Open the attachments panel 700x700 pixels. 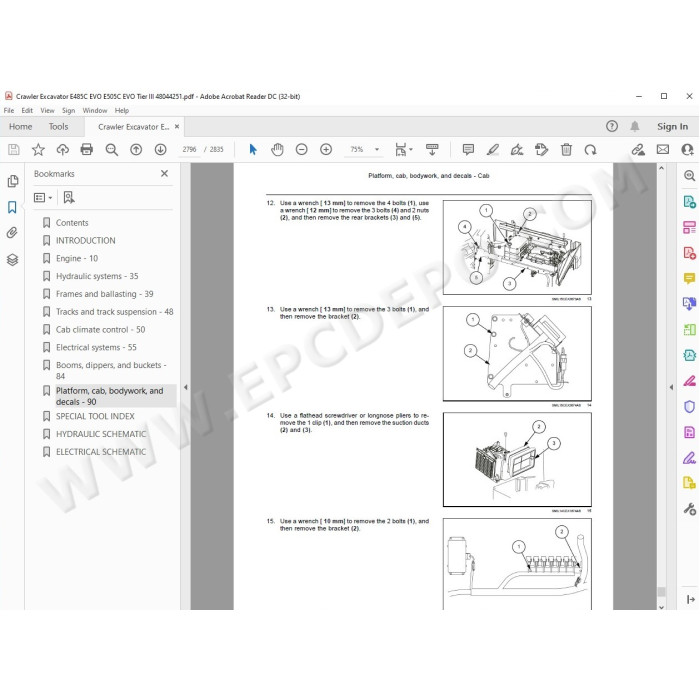[x=12, y=233]
